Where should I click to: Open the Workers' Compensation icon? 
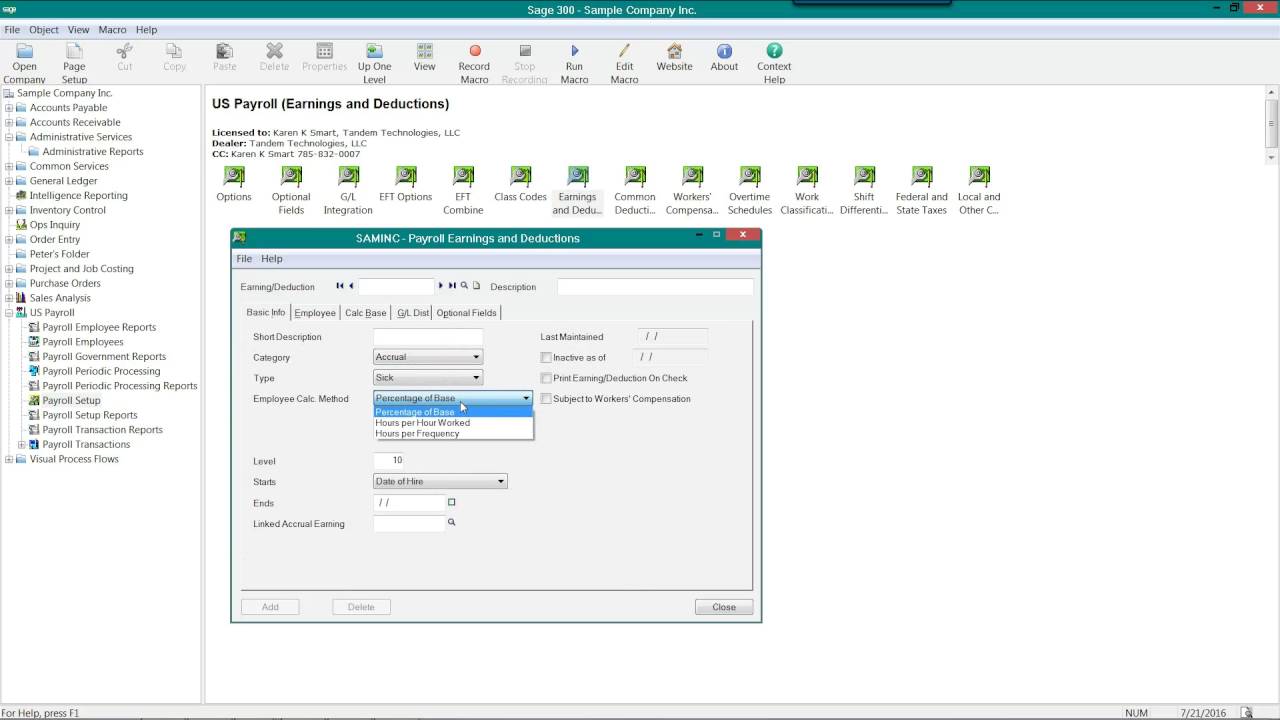pyautogui.click(x=692, y=190)
